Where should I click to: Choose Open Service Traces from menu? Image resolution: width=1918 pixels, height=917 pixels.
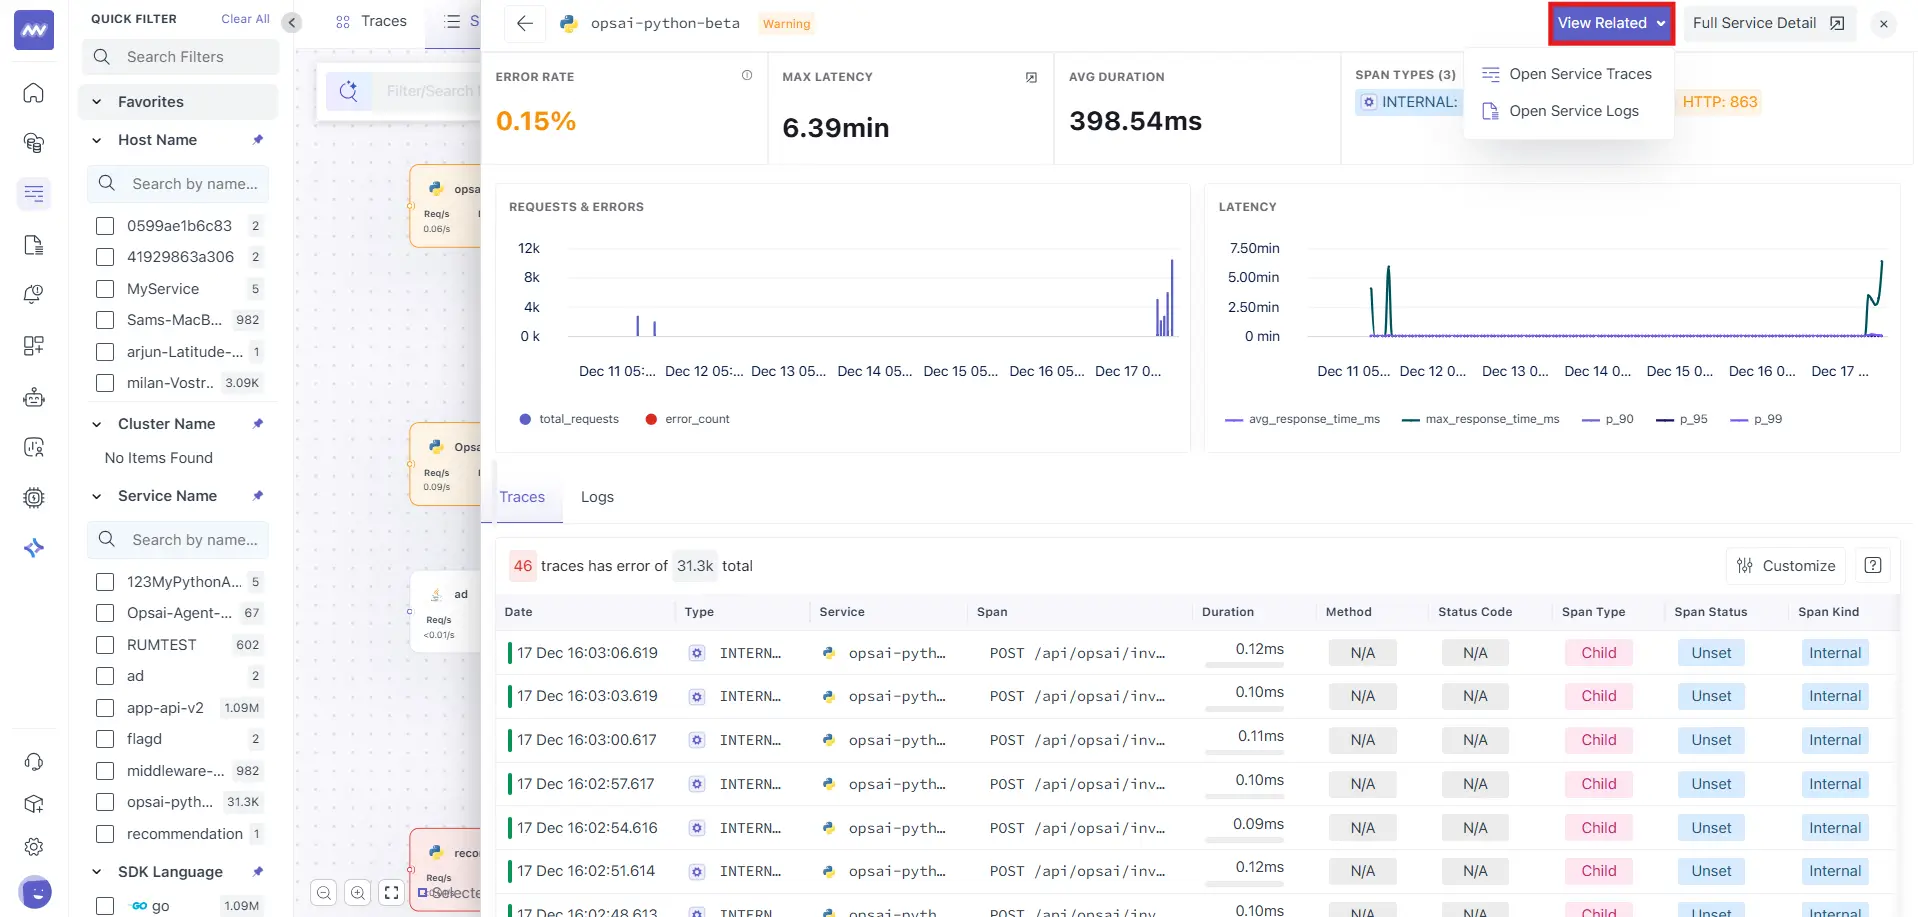(1579, 74)
